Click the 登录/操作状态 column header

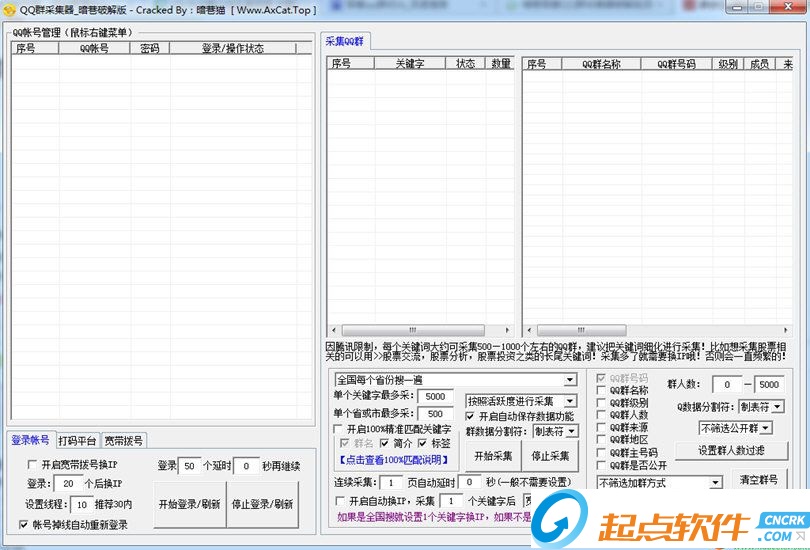coord(232,48)
